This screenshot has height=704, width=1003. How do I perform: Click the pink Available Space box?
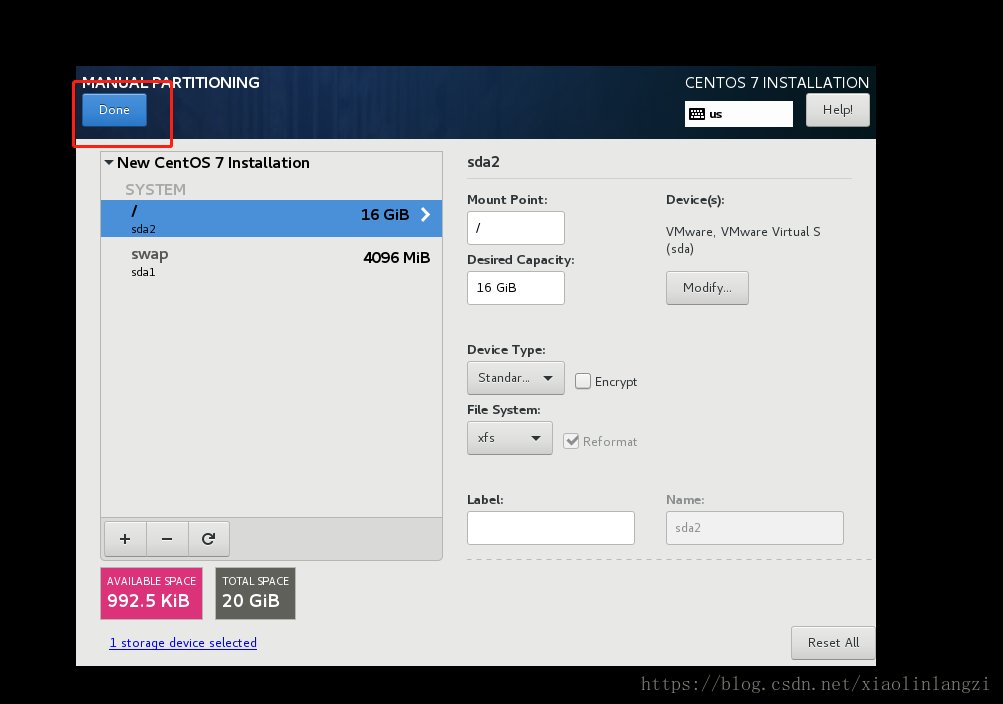[151, 594]
